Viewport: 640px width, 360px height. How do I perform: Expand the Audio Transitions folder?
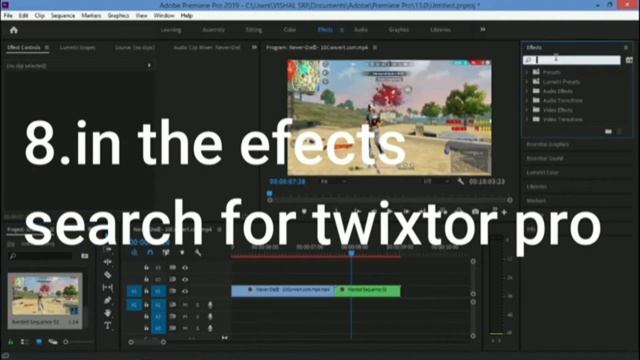pyautogui.click(x=527, y=100)
